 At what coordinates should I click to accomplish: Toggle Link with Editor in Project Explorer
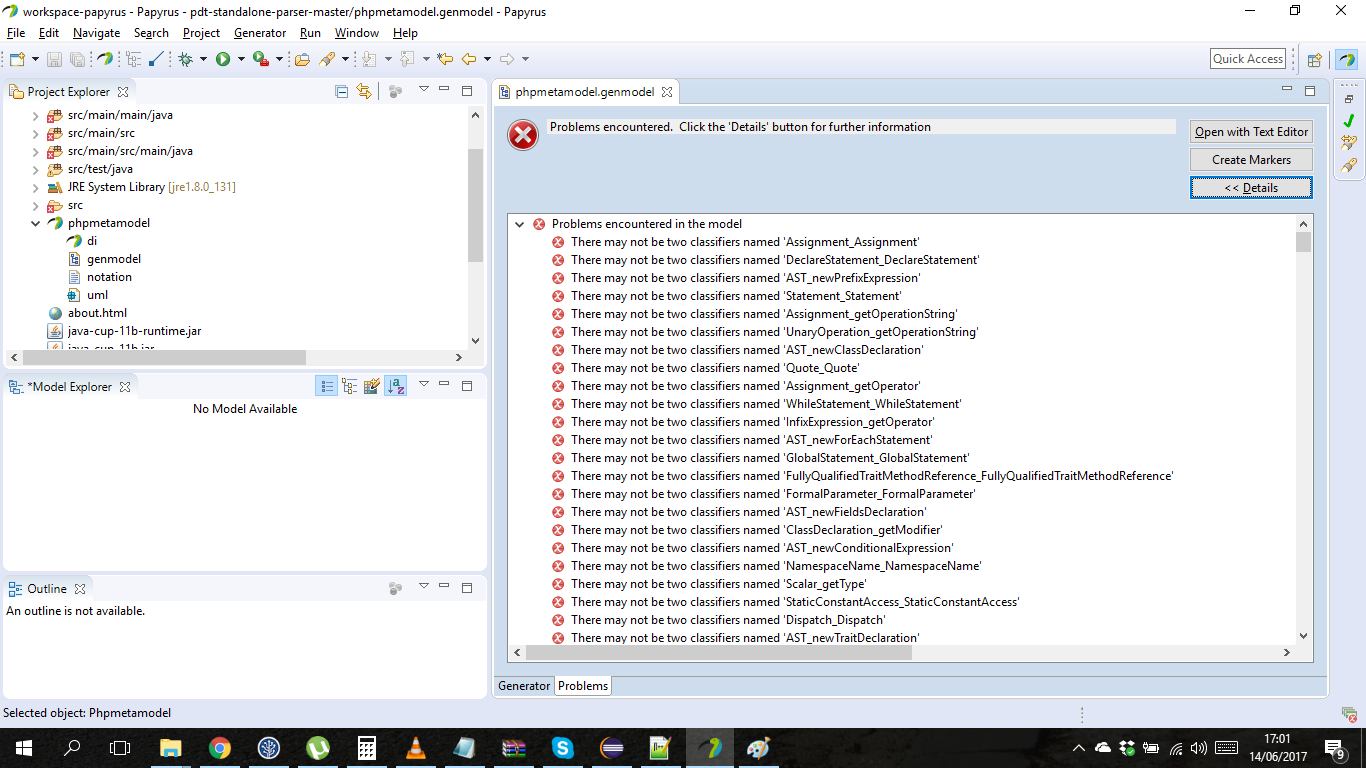click(x=364, y=91)
